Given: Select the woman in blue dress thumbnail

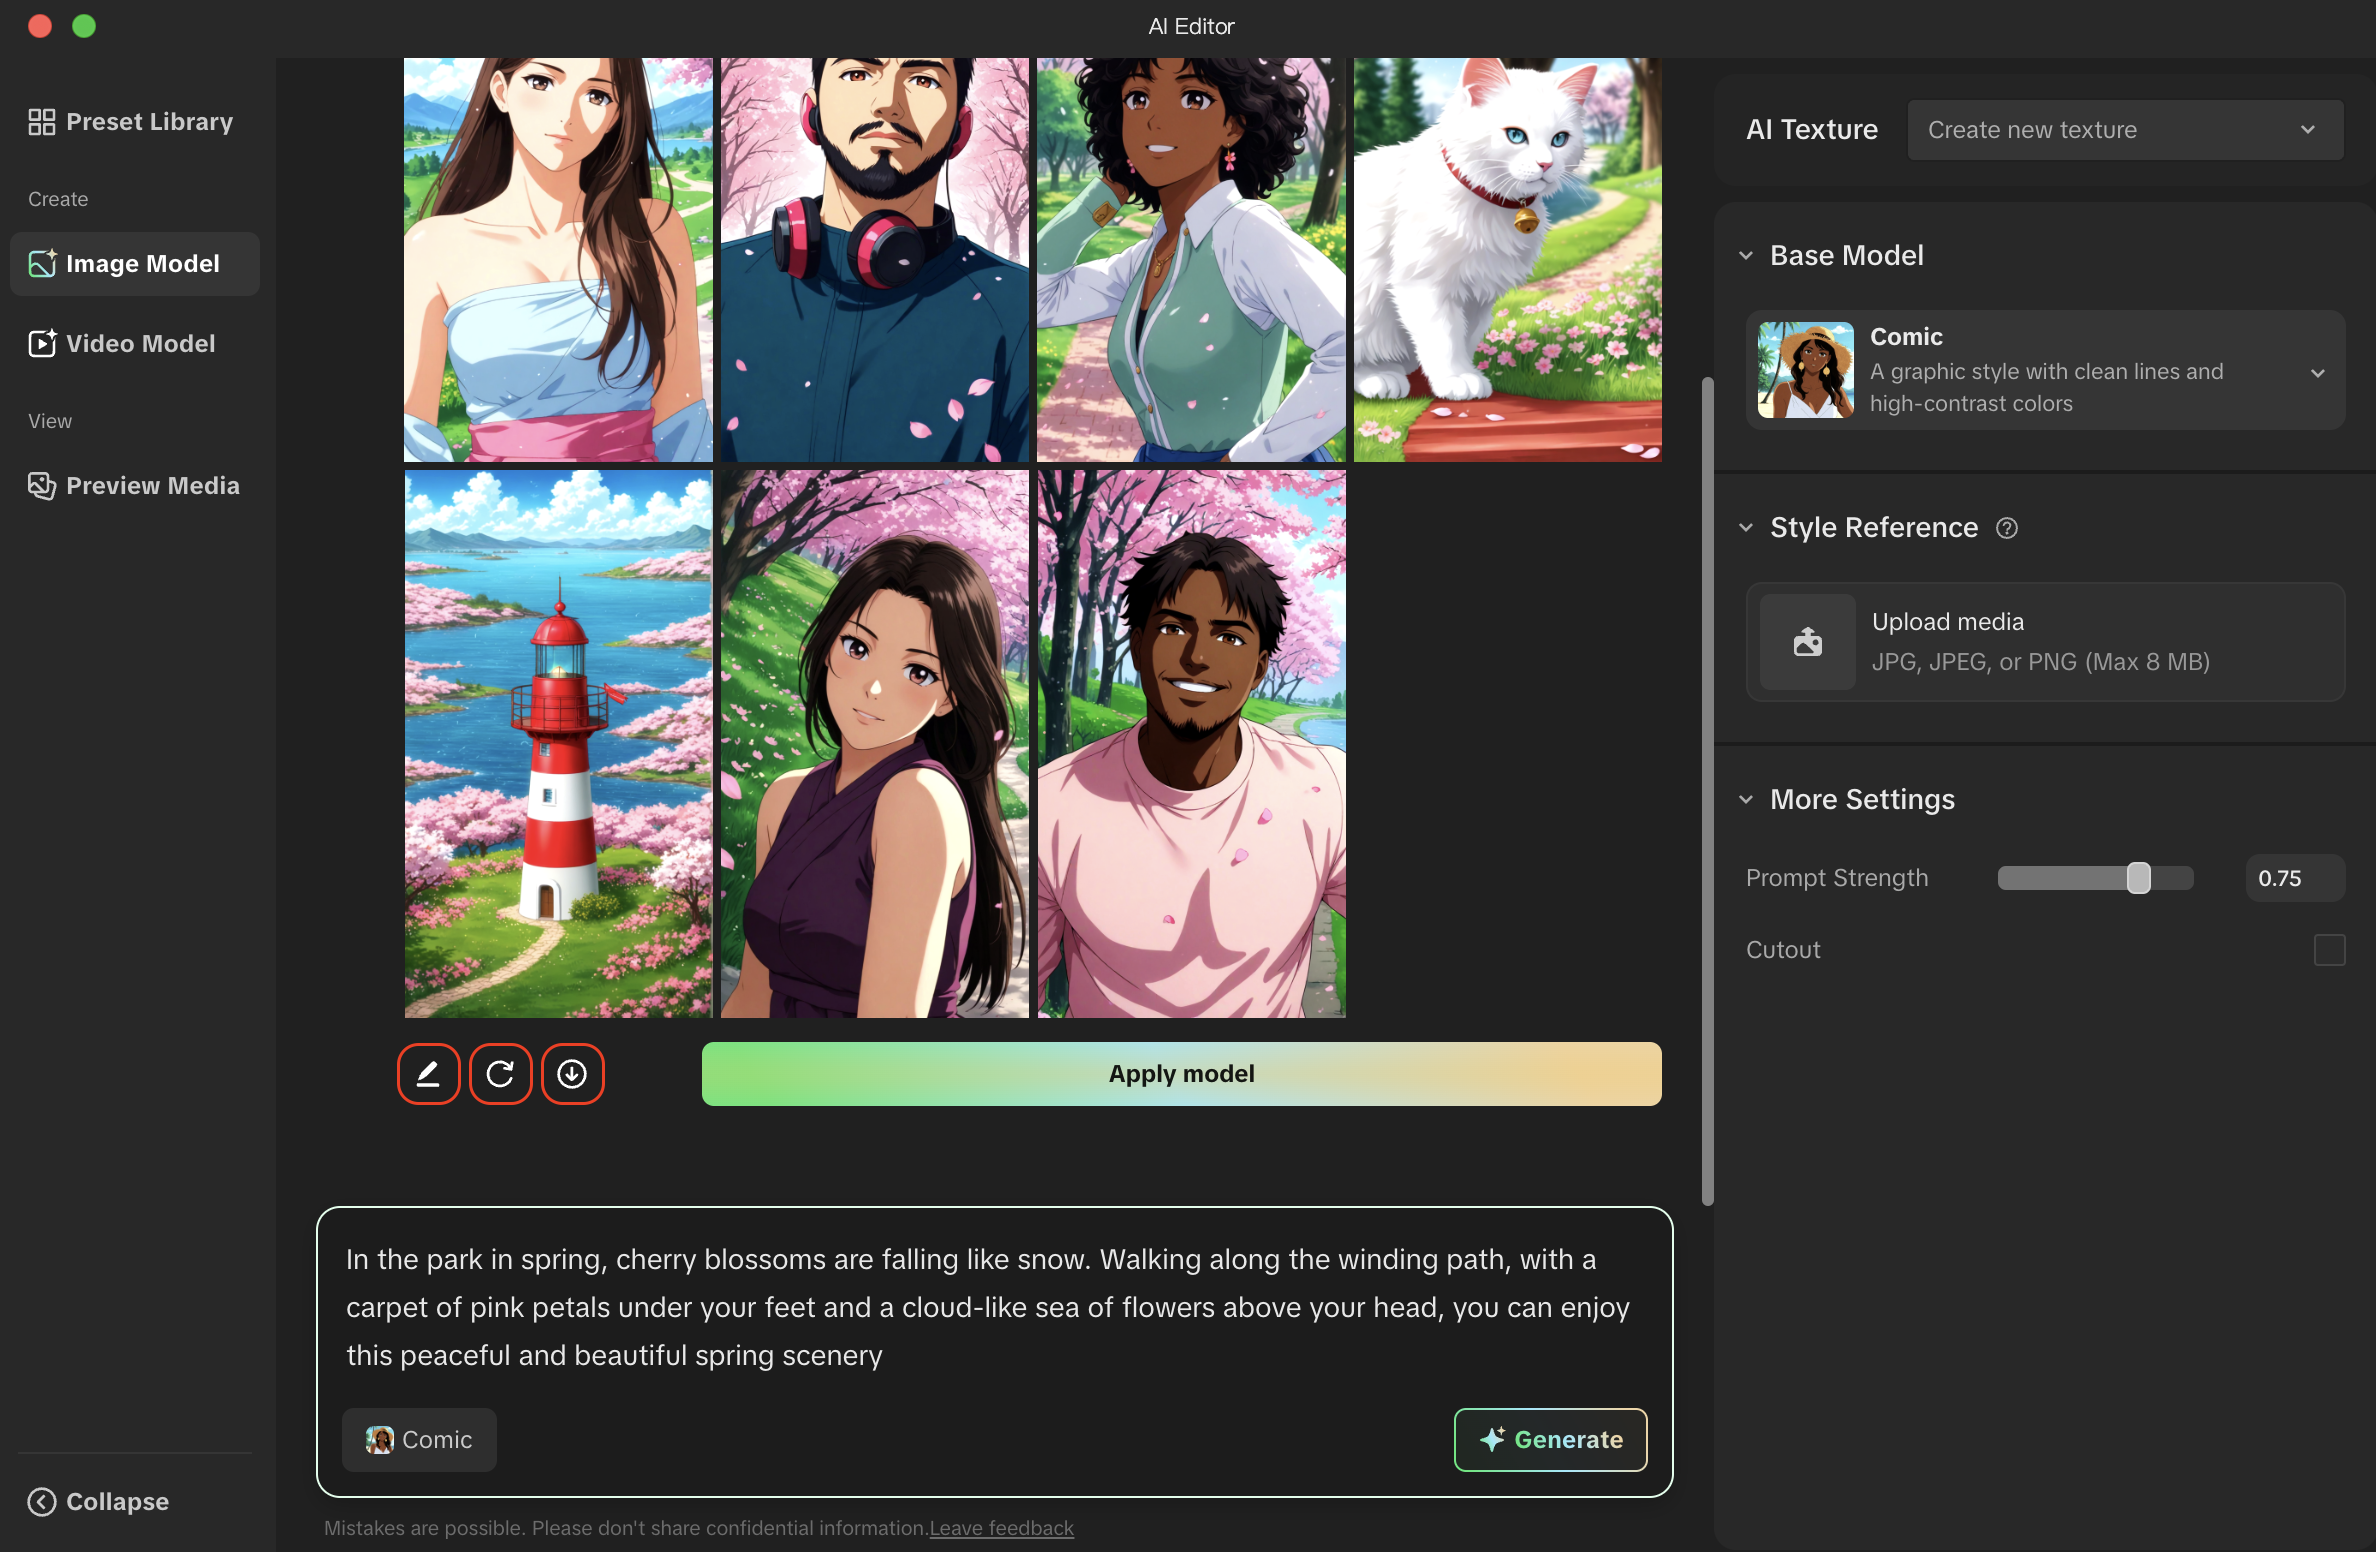Looking at the screenshot, I should 558,260.
